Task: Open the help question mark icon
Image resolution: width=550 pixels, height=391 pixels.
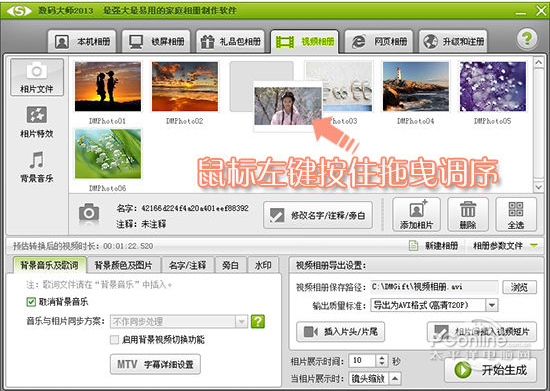Action: (526, 39)
